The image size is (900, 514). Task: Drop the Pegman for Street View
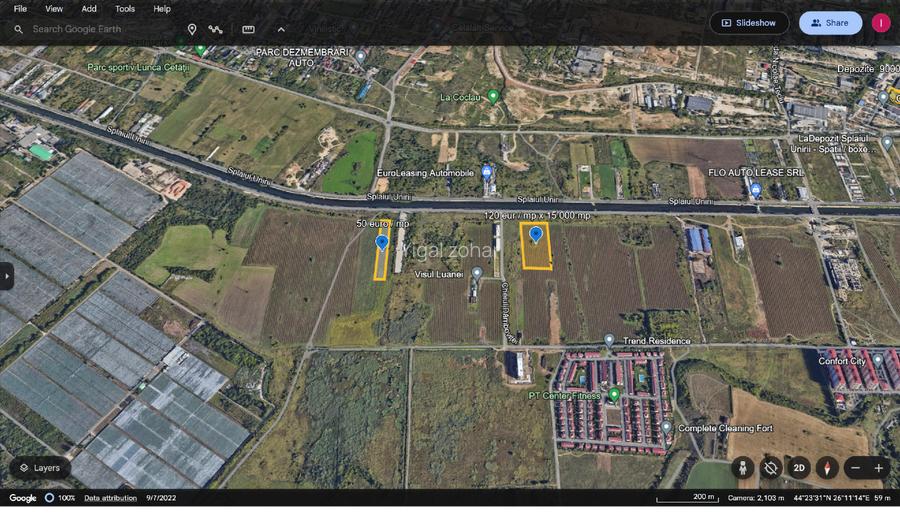pos(742,468)
